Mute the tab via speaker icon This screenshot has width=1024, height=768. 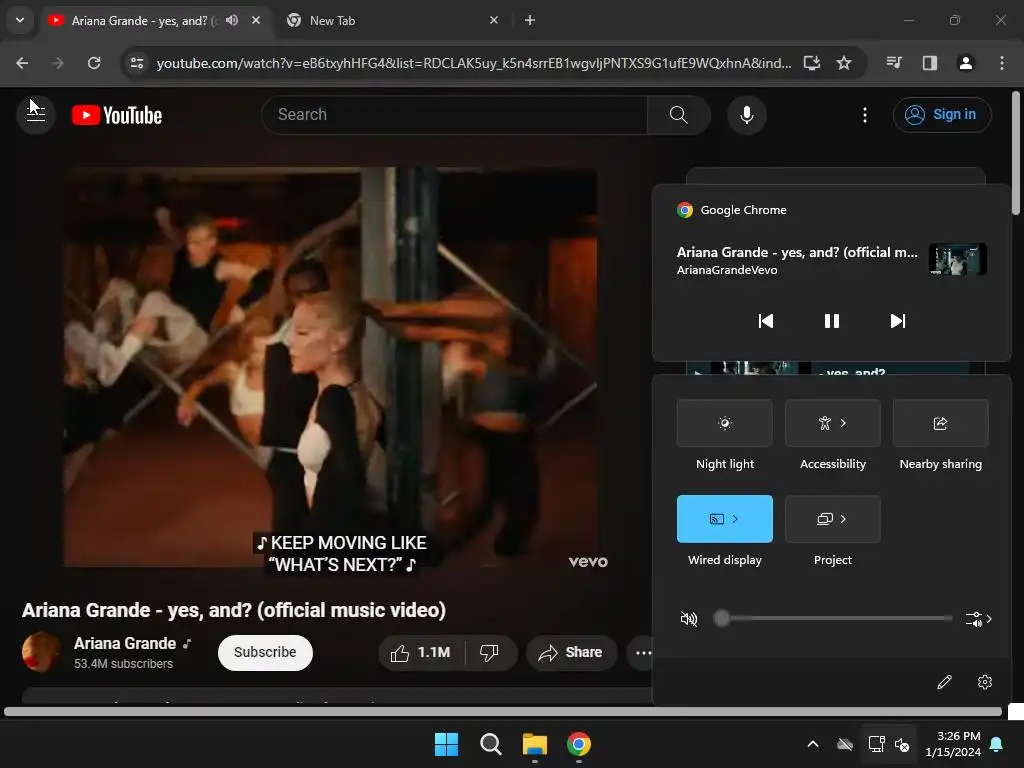click(232, 20)
